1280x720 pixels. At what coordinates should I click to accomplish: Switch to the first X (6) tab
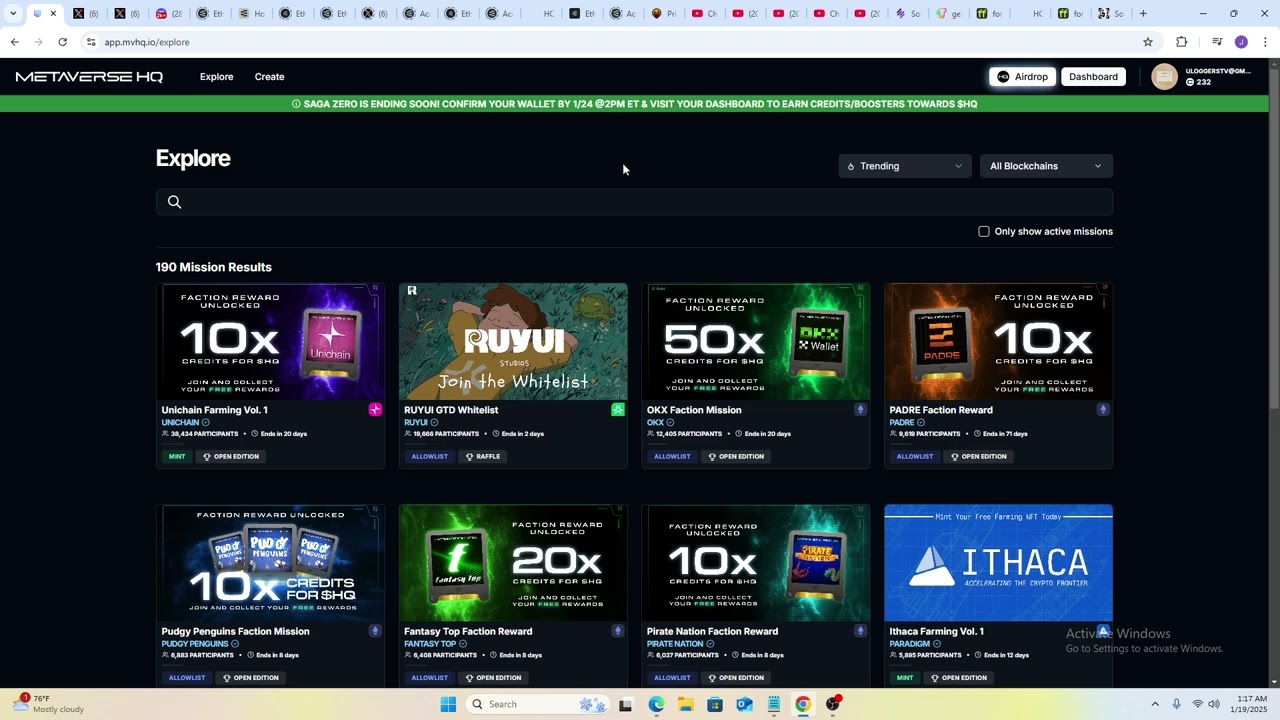86,14
